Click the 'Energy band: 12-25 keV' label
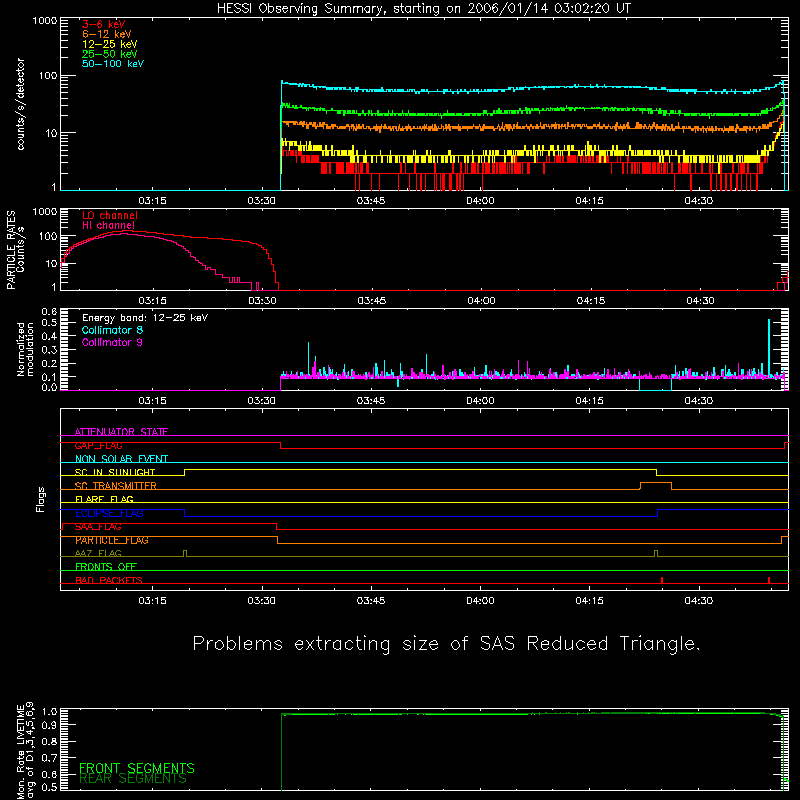The width and height of the screenshot is (800, 800). [x=145, y=318]
